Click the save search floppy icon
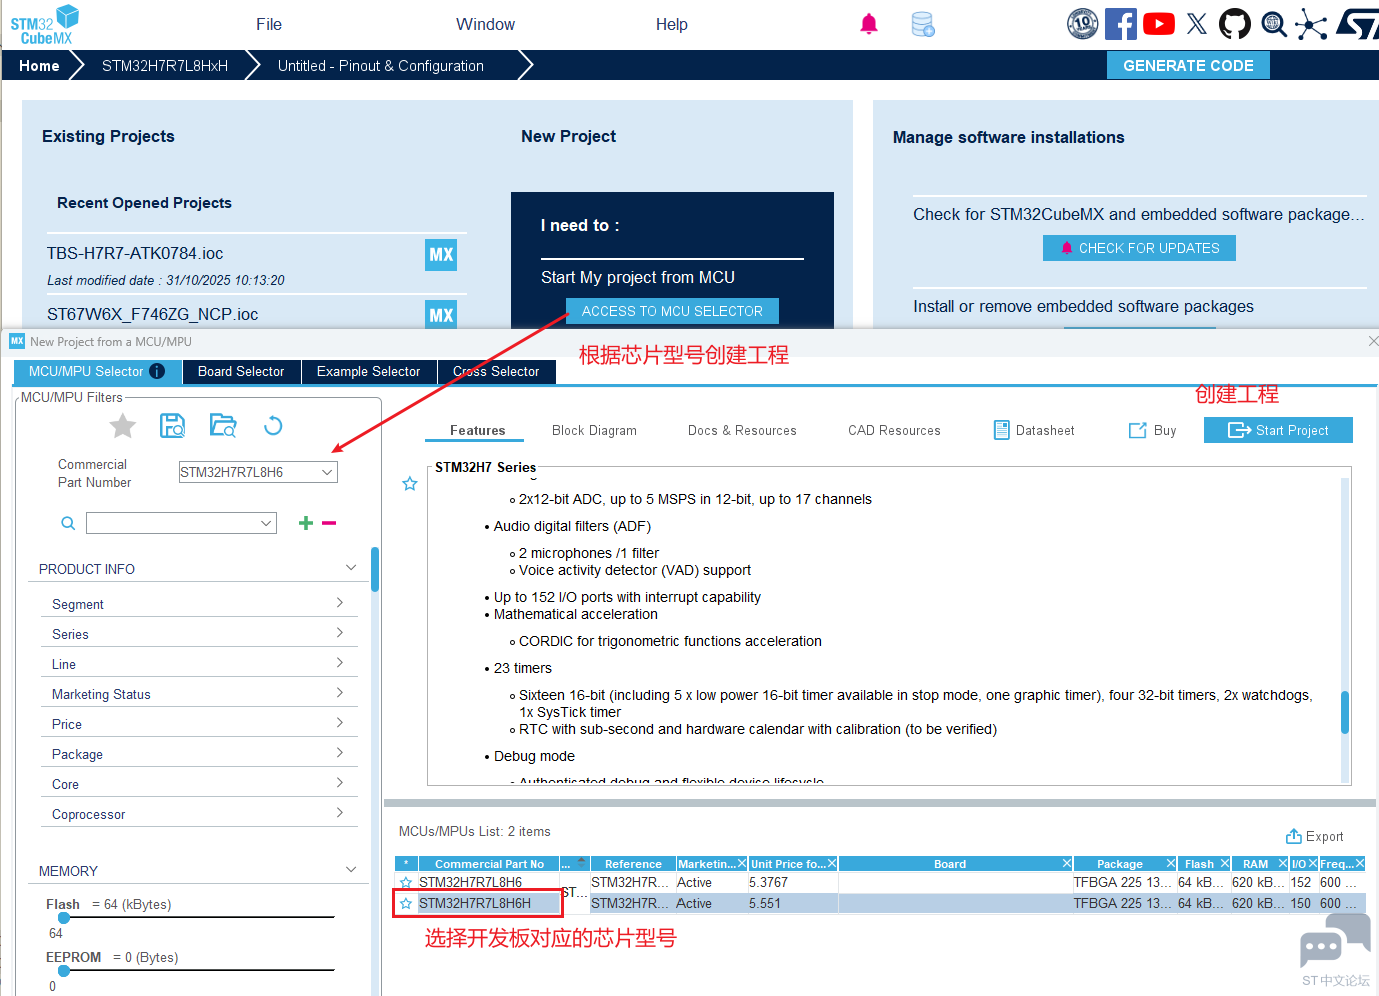Viewport: 1379px width, 996px height. tap(173, 426)
